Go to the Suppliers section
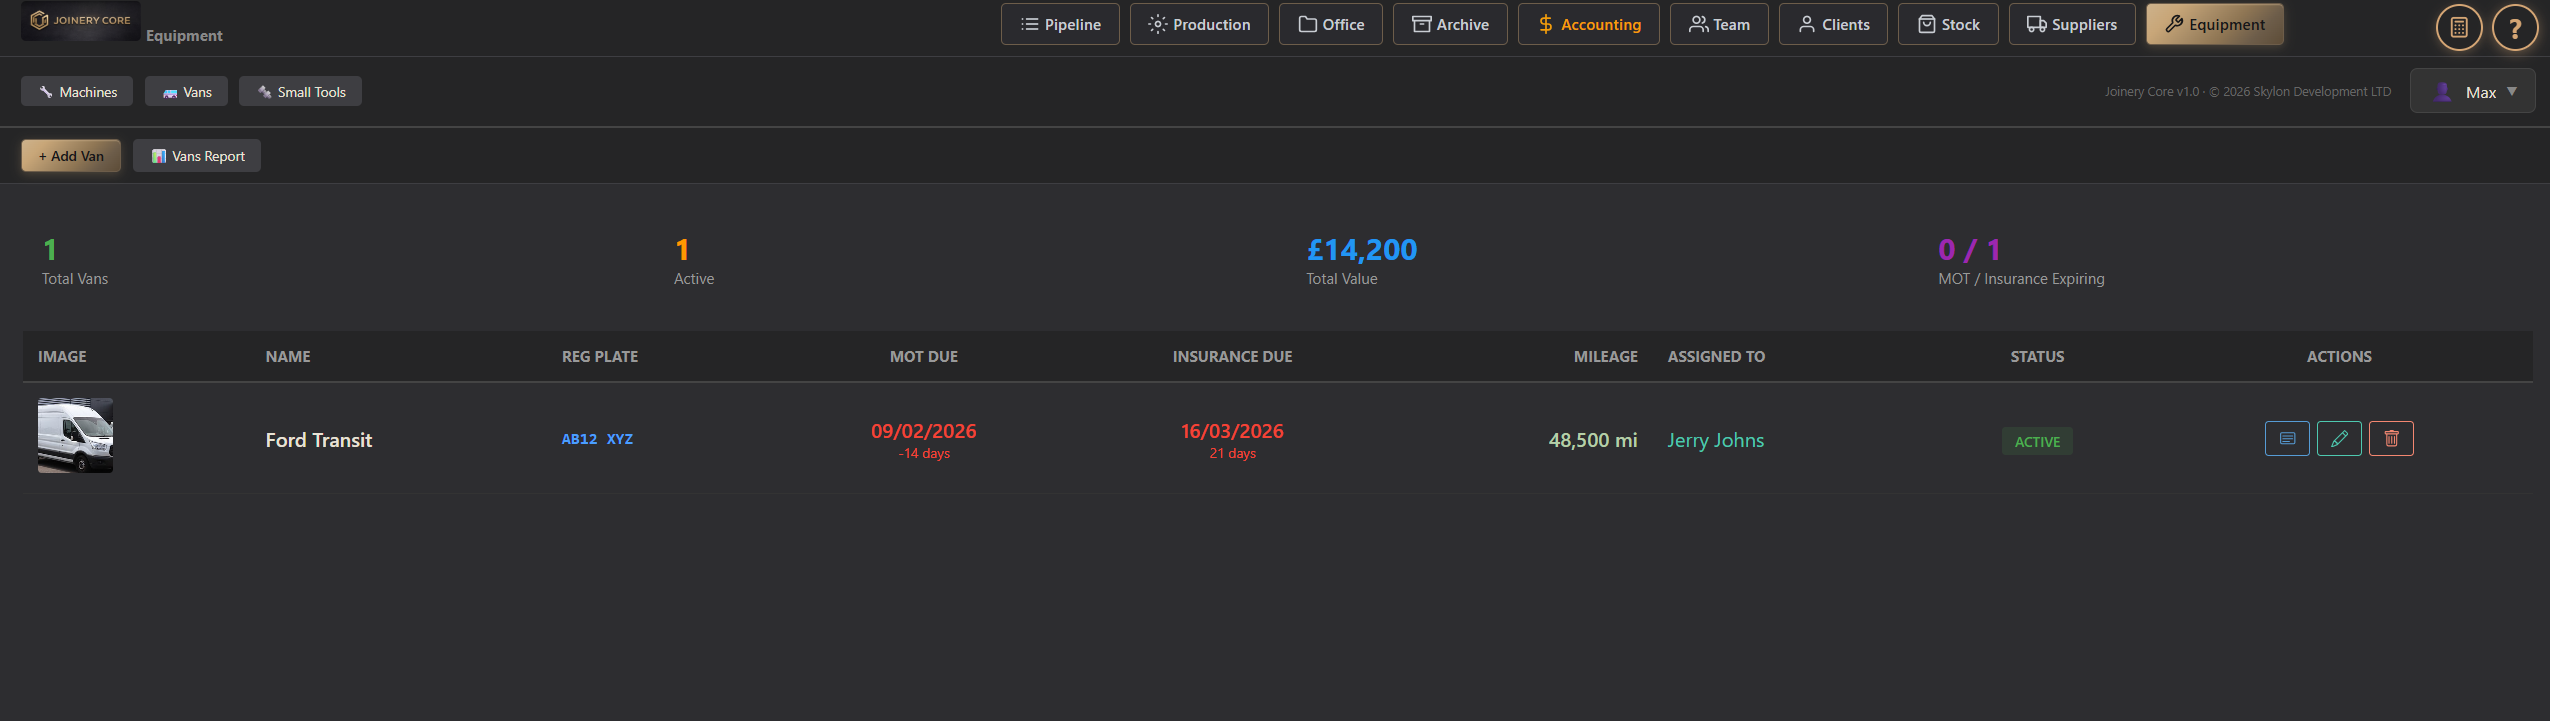The image size is (2550, 721). (x=2071, y=24)
